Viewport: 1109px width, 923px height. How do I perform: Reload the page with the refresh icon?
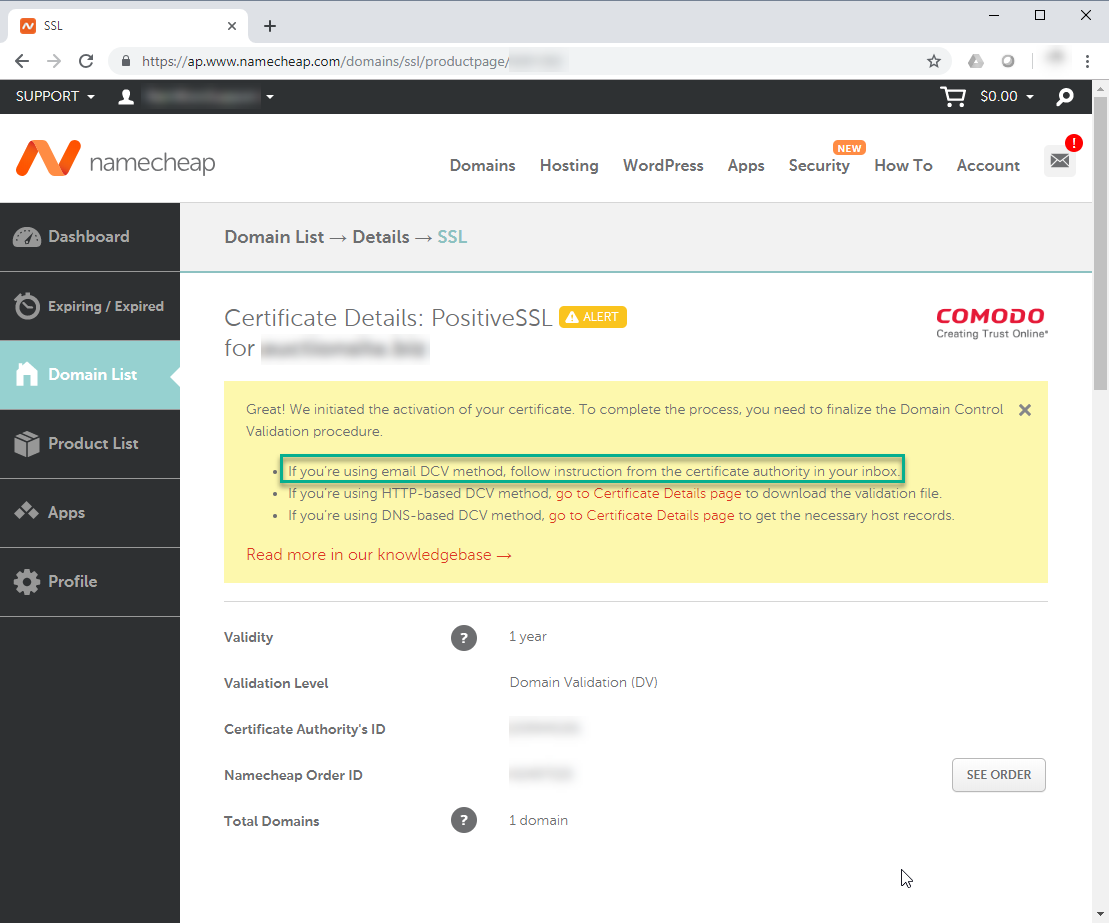(x=86, y=61)
